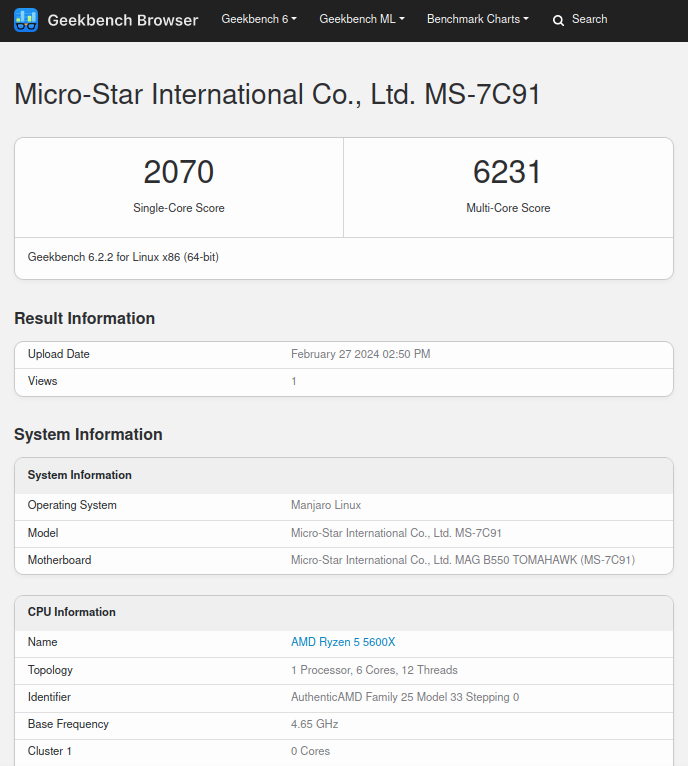Click the Operating System label
This screenshot has width=688, height=766.
[72, 505]
